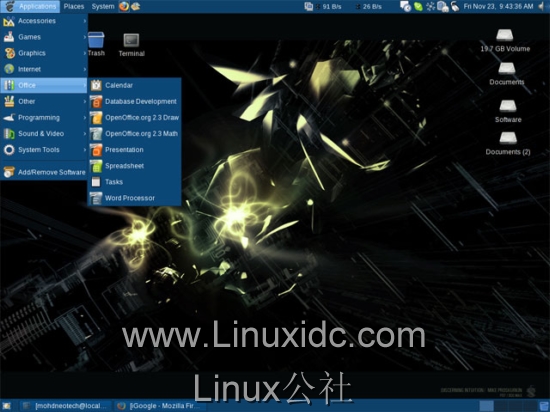Launch Firefox from top panel icon
Viewport: 550px width, 412px height.
(124, 6)
